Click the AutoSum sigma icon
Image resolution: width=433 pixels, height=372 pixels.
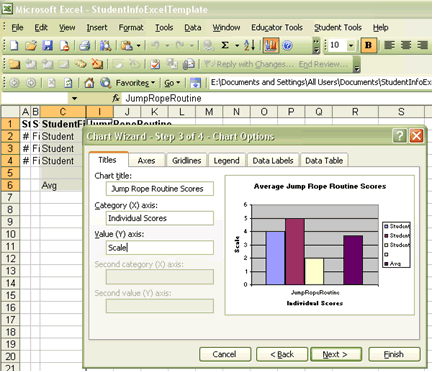point(225,45)
